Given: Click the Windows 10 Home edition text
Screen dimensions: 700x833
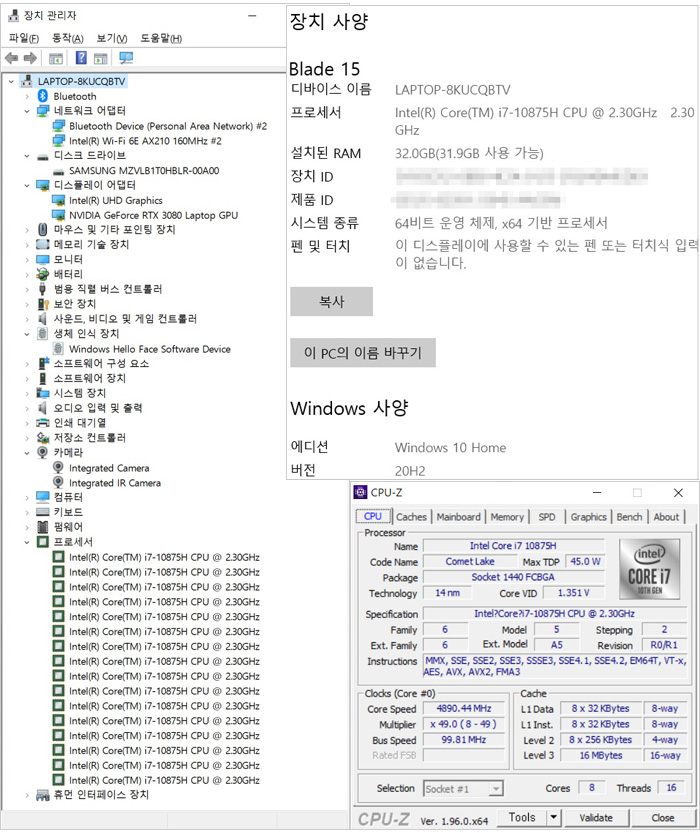Looking at the screenshot, I should (x=450, y=448).
